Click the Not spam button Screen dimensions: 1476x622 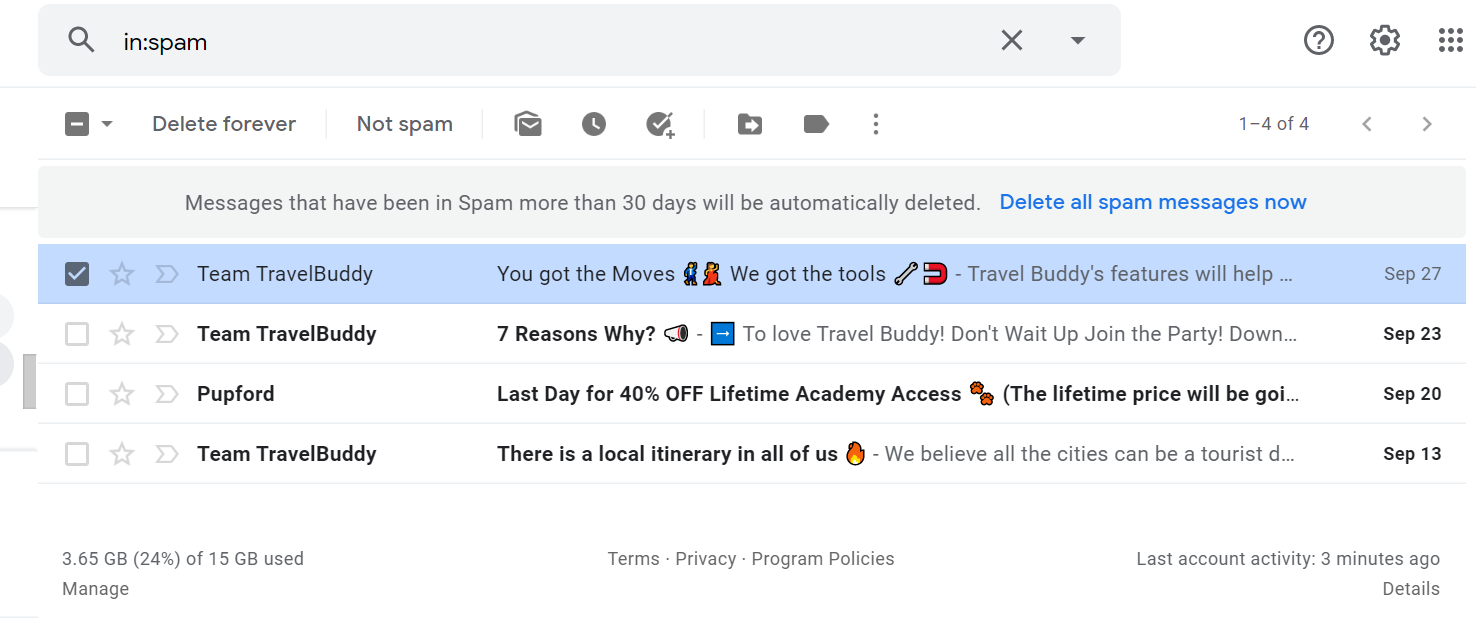404,123
